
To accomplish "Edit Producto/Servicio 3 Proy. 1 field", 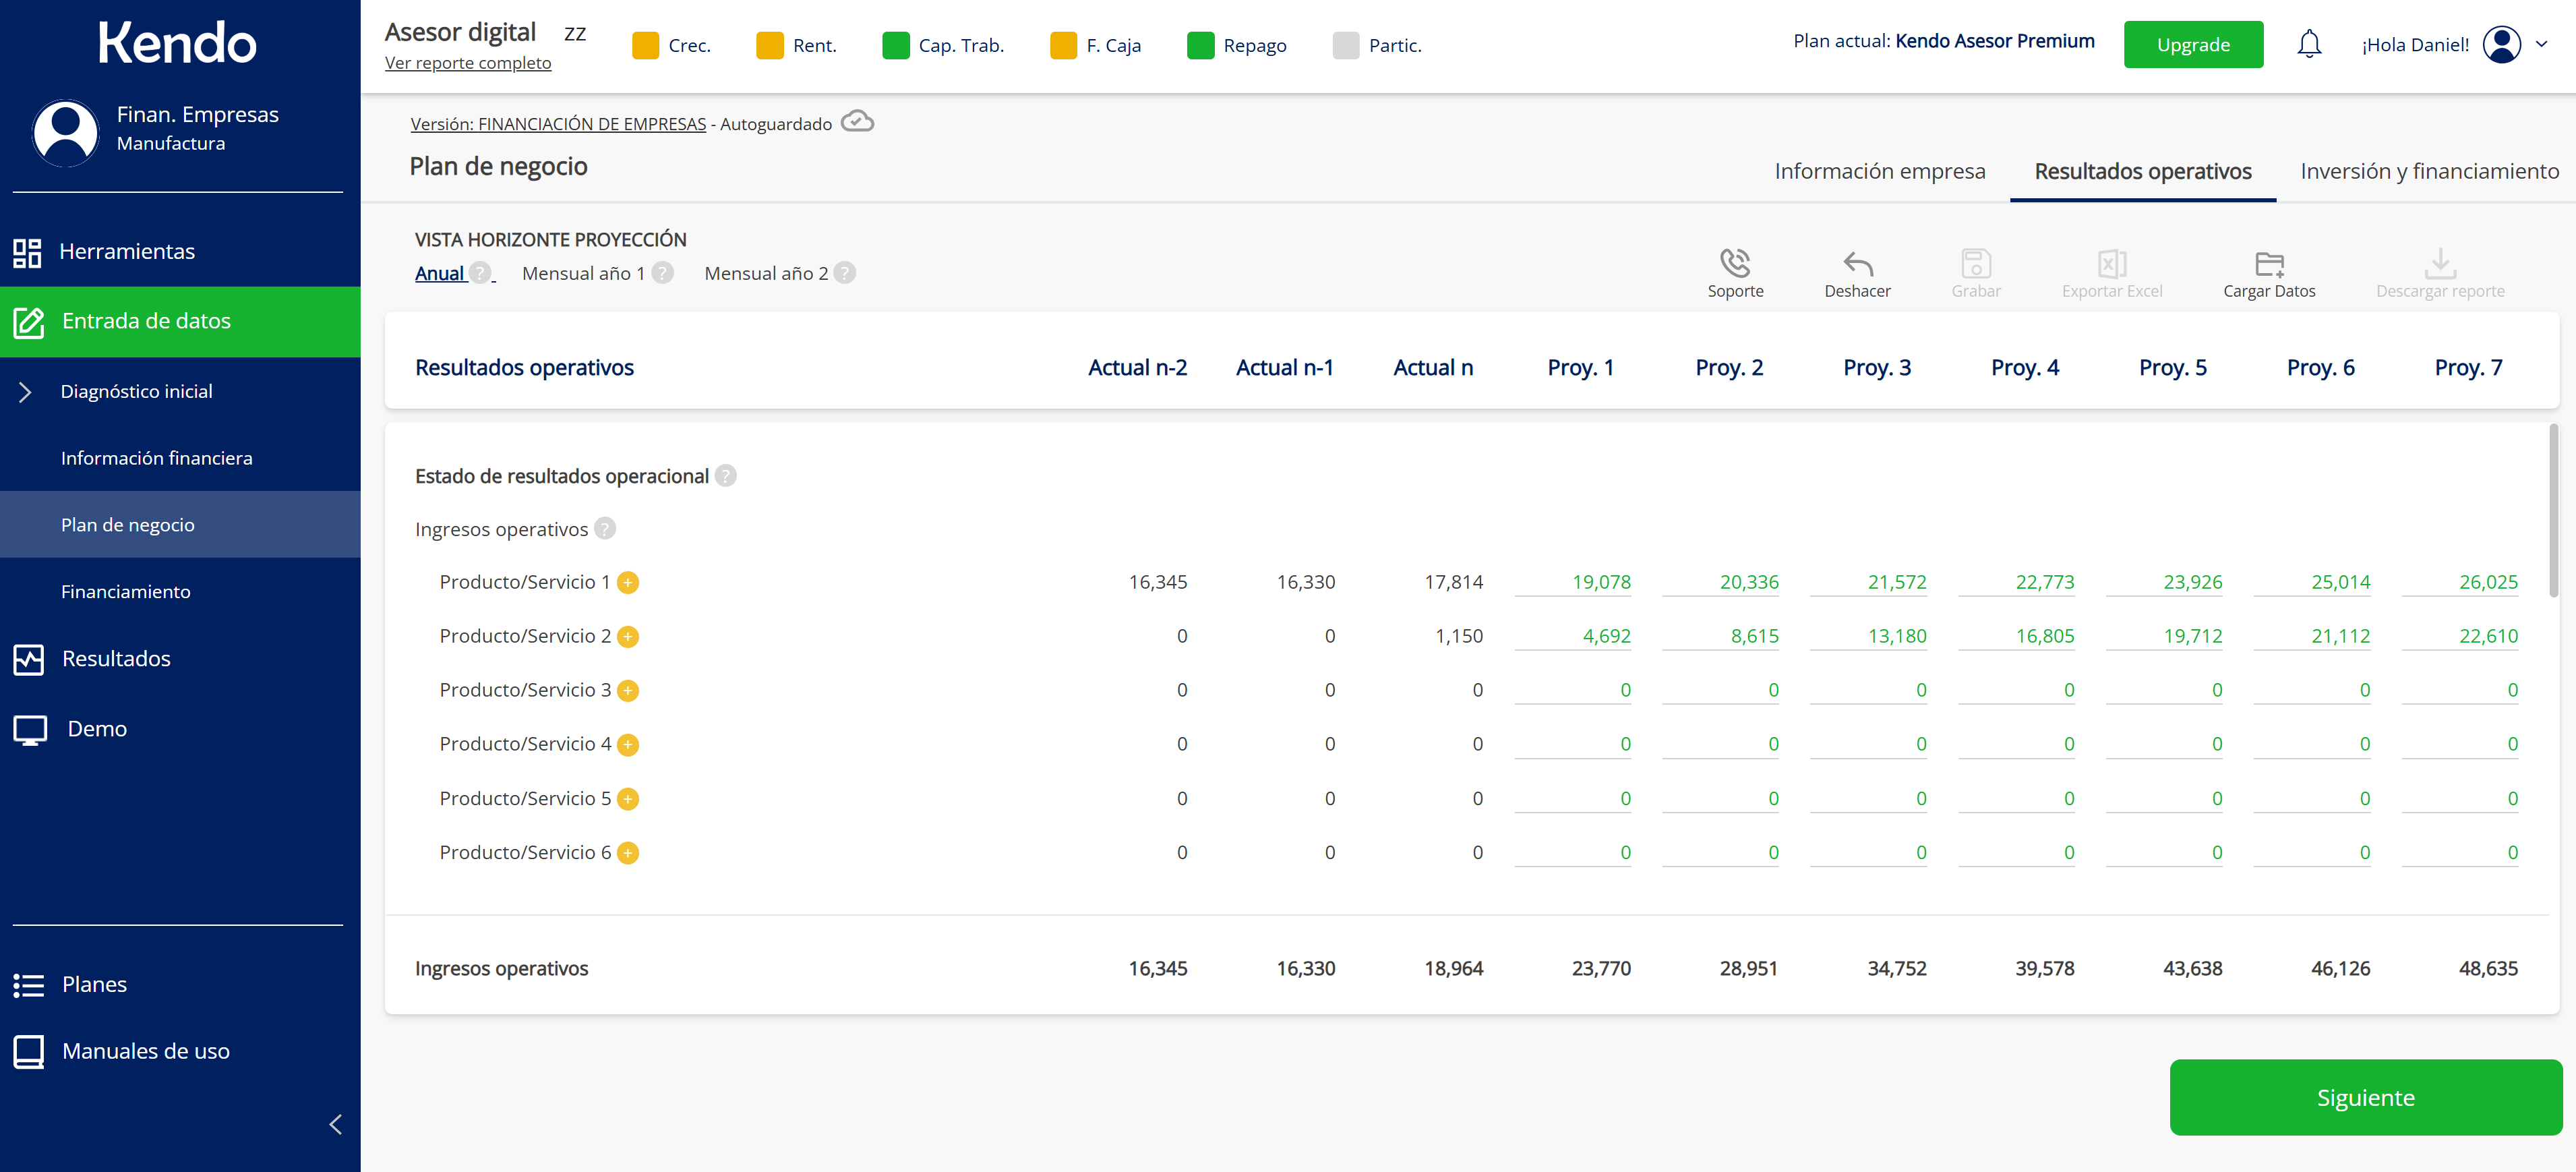I will tap(1573, 691).
